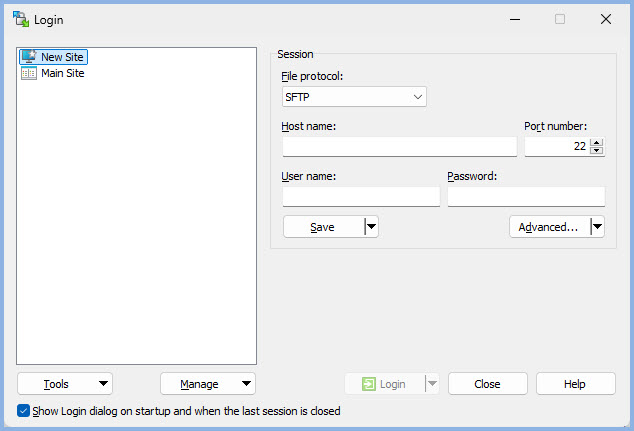Open the Login button dropdown arrow
Viewport: 634px width, 431px height.
pos(432,384)
